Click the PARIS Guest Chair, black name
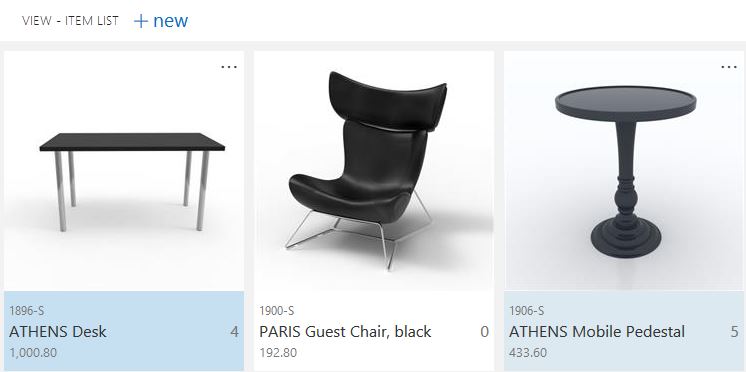Screen dimensions: 746x372 [345, 332]
